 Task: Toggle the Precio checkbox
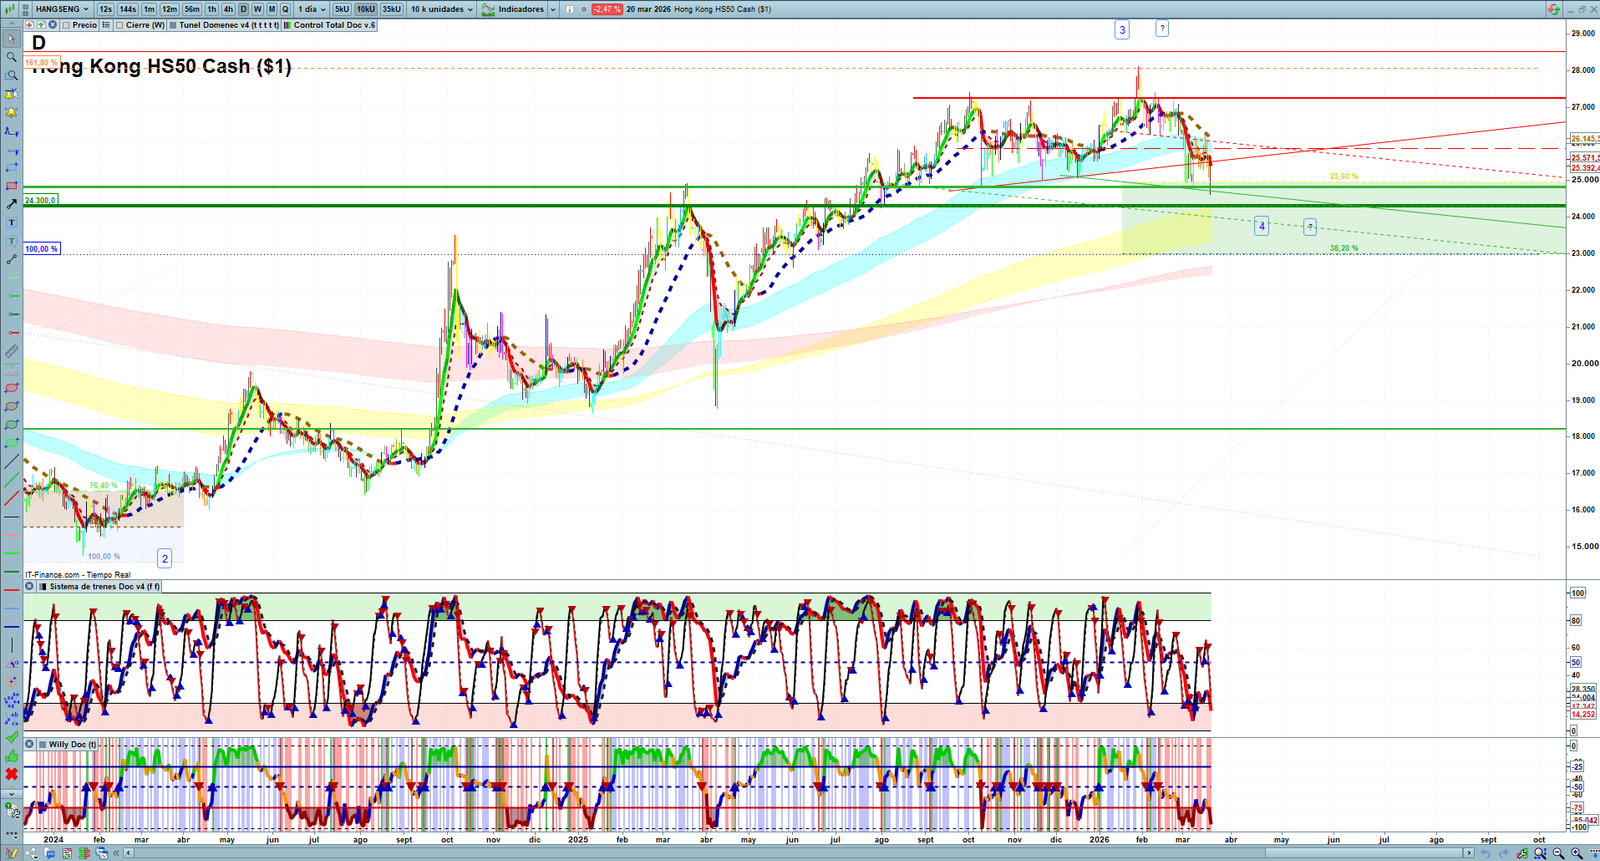66,25
